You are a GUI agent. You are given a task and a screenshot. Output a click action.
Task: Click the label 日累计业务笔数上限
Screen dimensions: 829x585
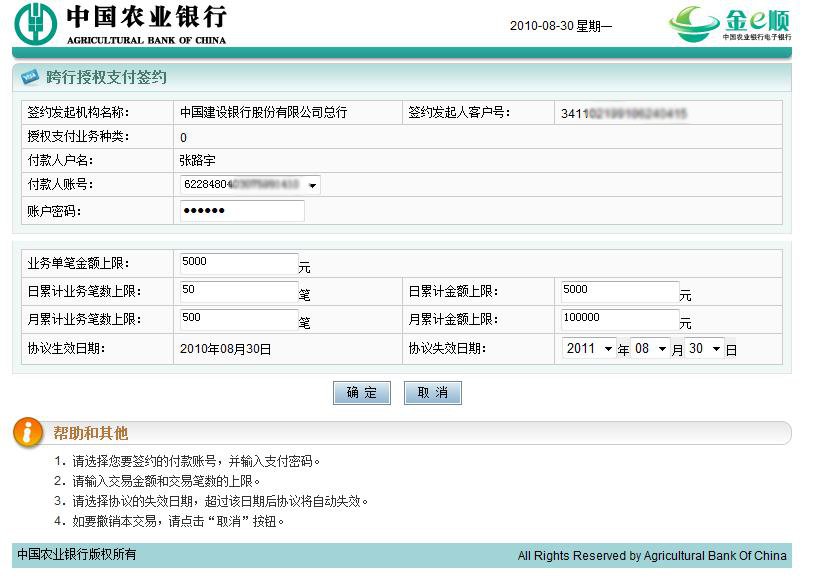[84, 291]
